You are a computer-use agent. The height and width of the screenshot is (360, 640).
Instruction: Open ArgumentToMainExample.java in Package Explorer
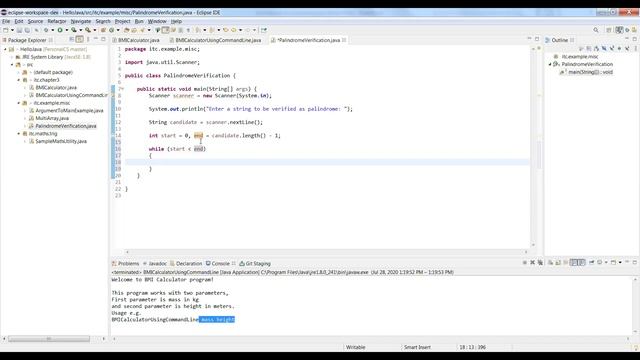(69, 111)
